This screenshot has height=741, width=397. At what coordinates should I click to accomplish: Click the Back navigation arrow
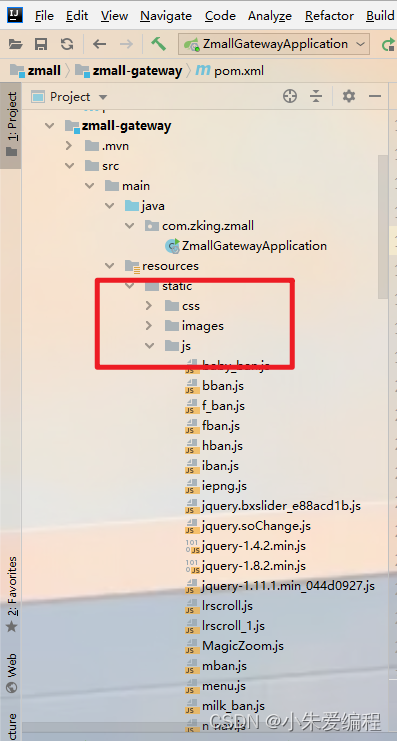[x=99, y=44]
